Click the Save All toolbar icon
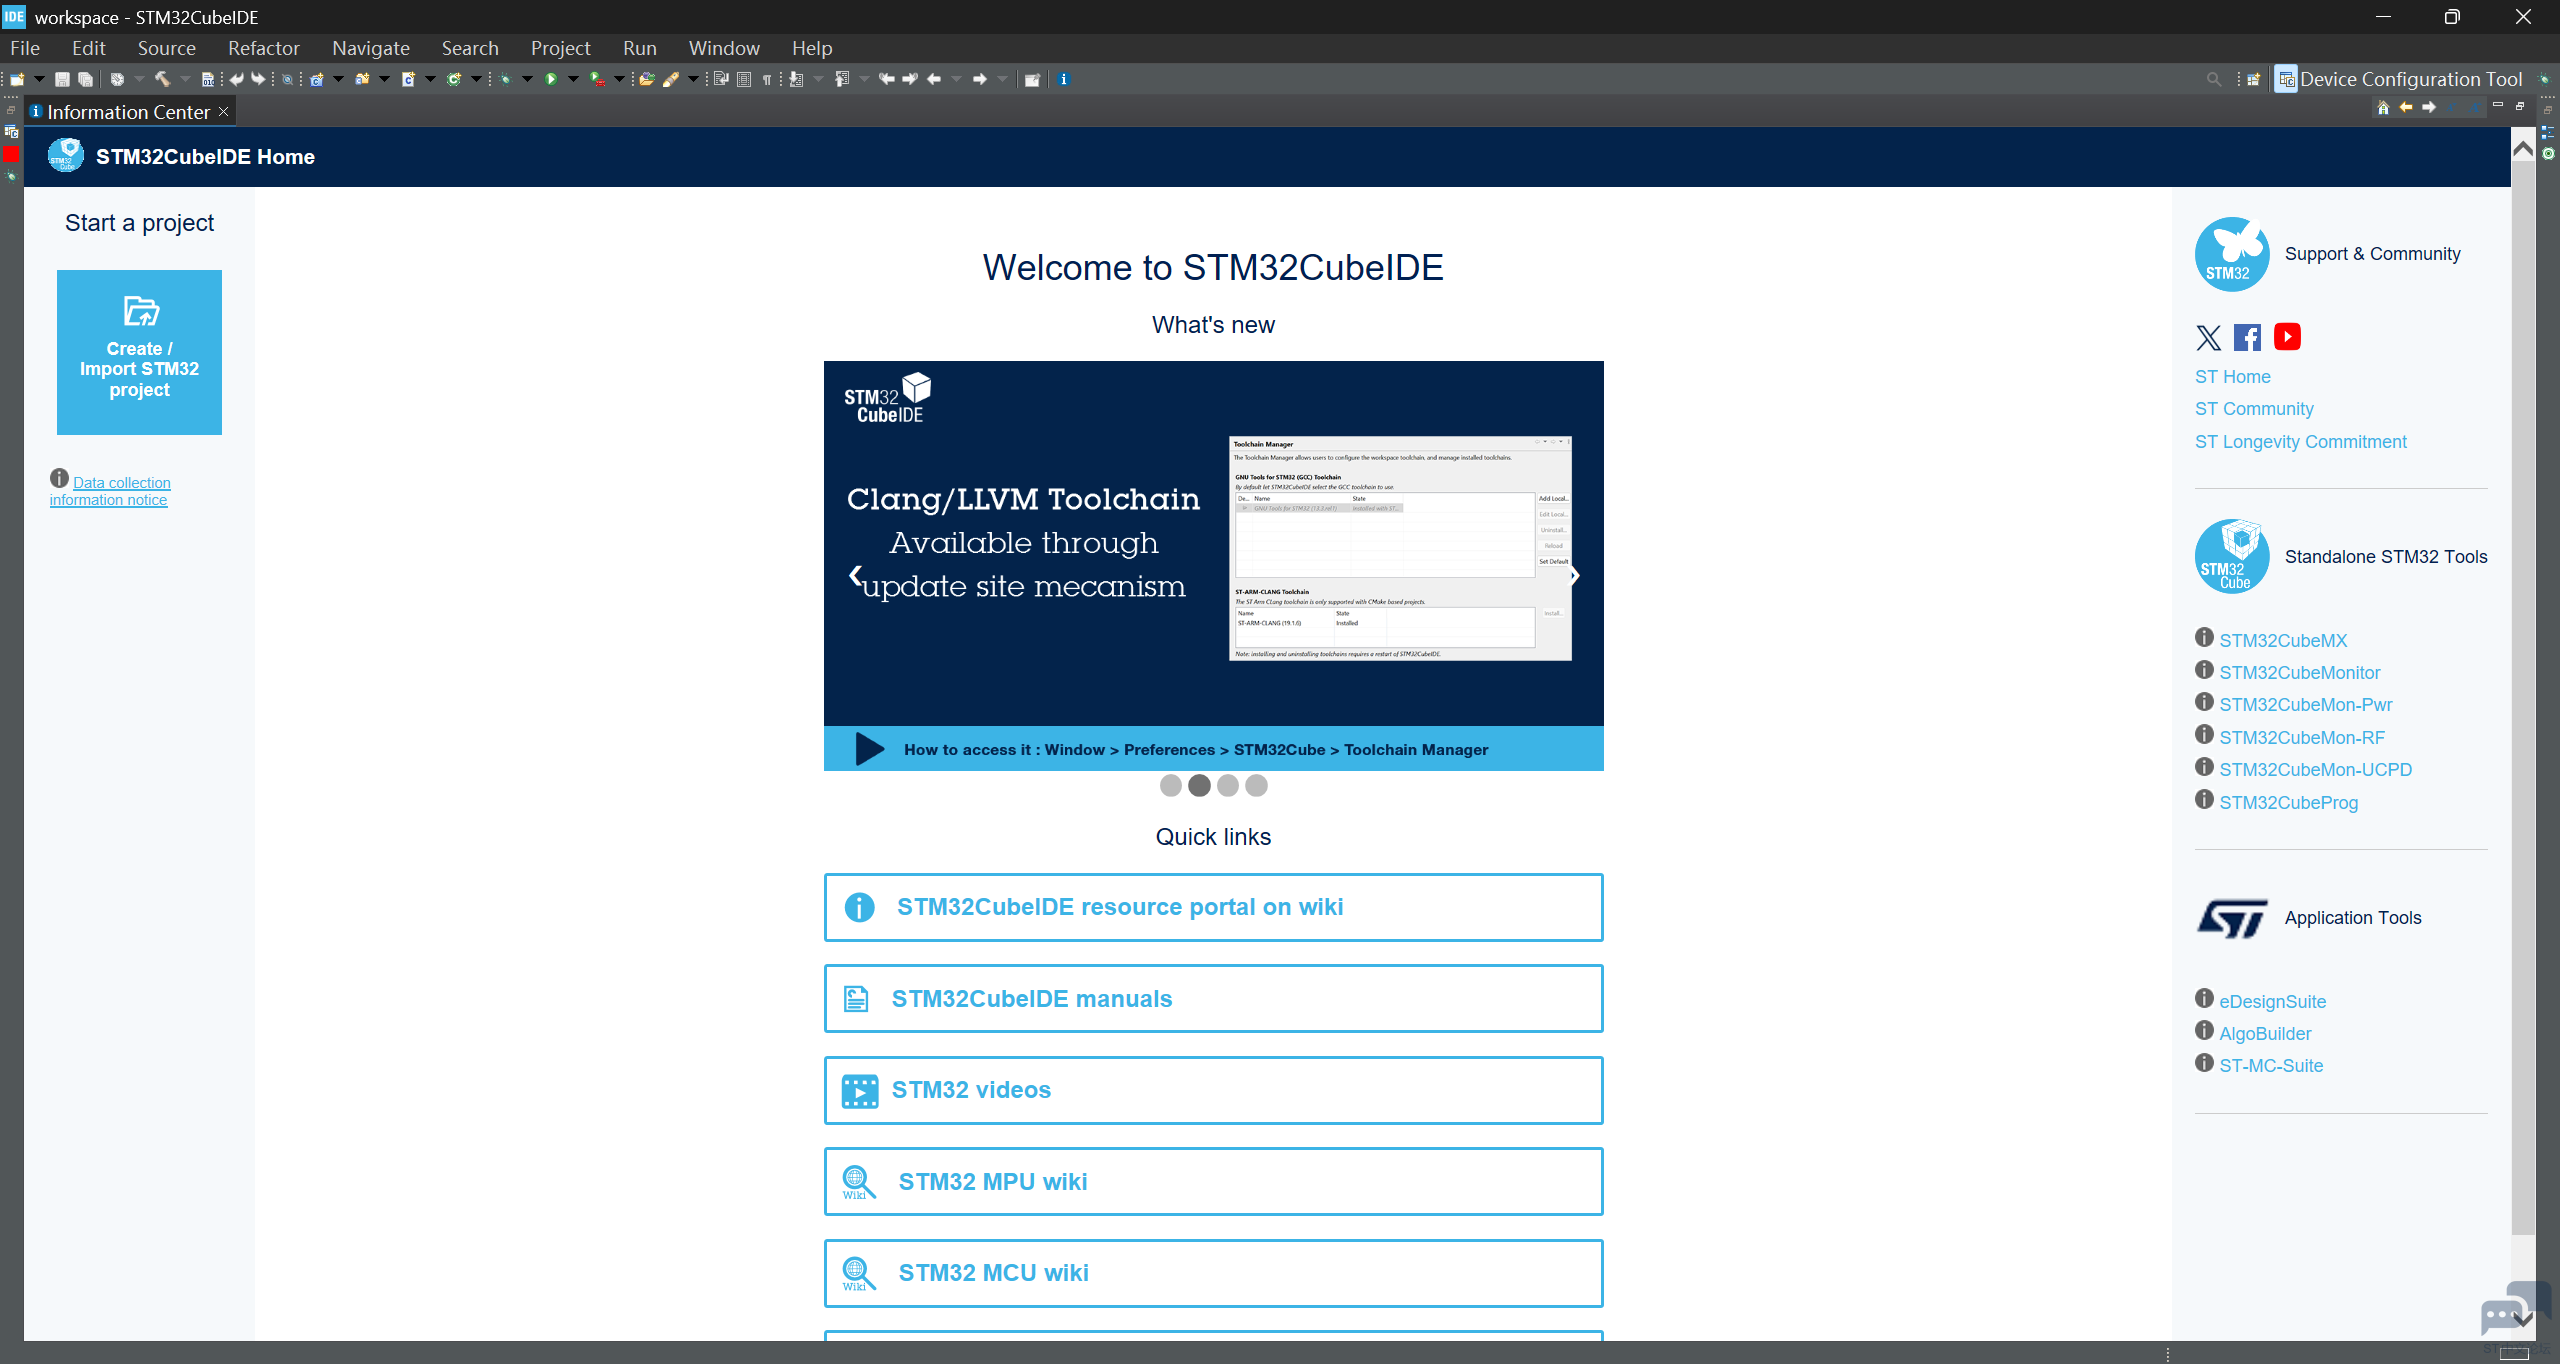Image resolution: width=2560 pixels, height=1364 pixels. pos(86,79)
